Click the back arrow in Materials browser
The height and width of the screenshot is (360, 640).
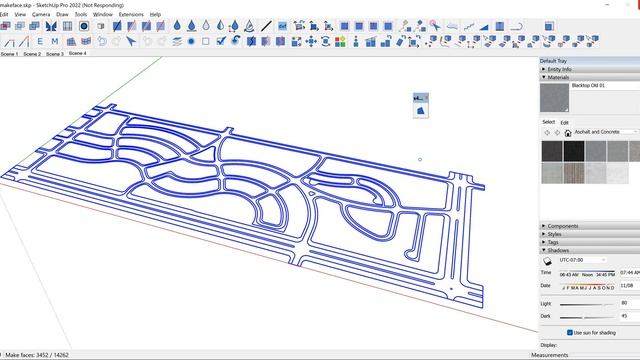click(547, 133)
